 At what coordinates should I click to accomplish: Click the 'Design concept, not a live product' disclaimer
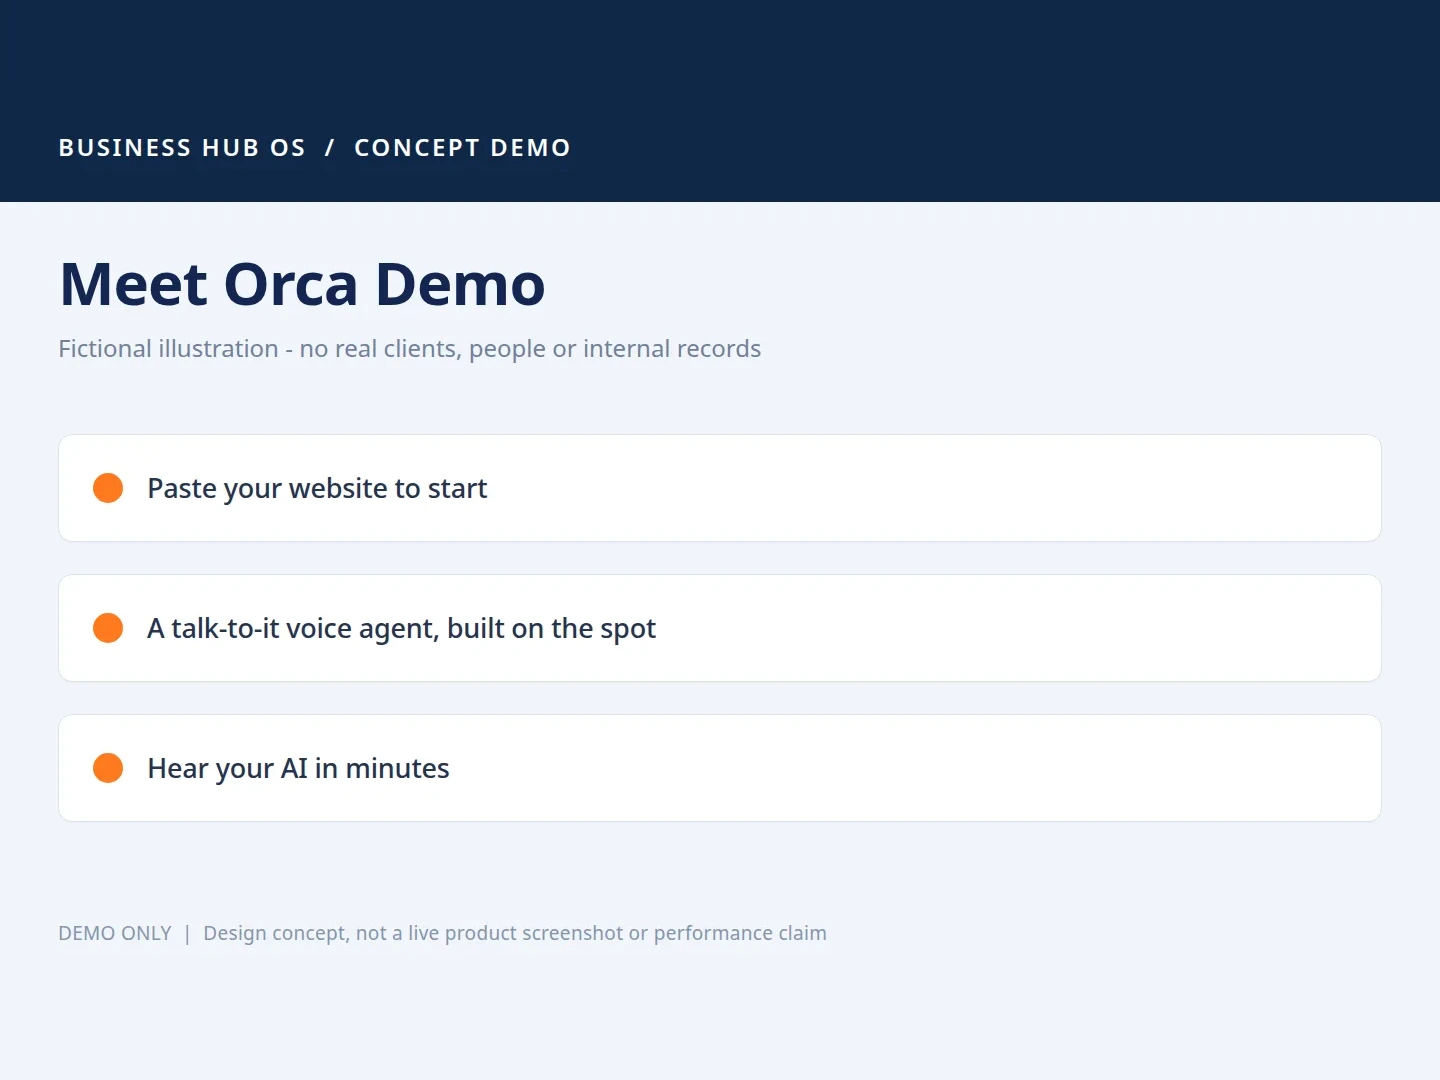515,933
